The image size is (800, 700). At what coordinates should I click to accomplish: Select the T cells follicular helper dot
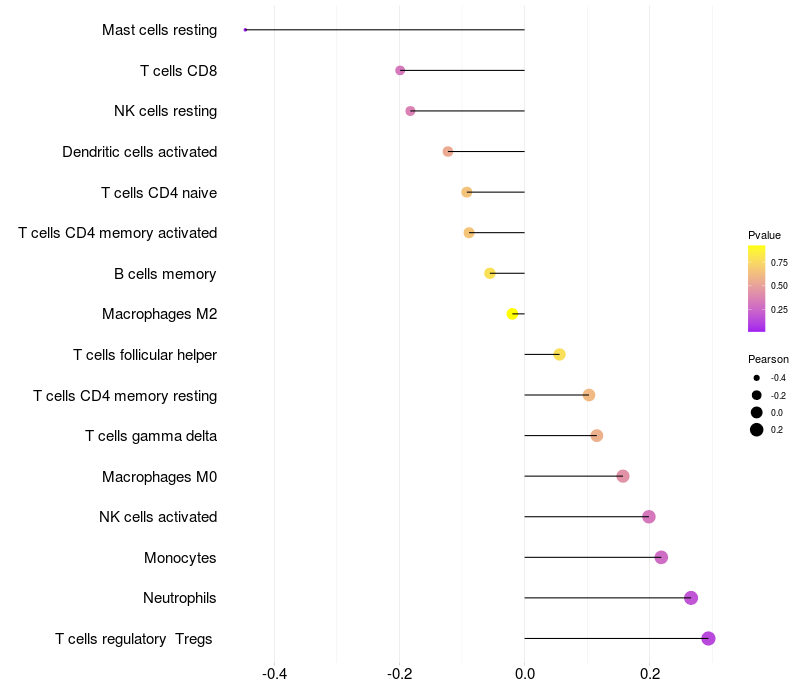point(559,355)
